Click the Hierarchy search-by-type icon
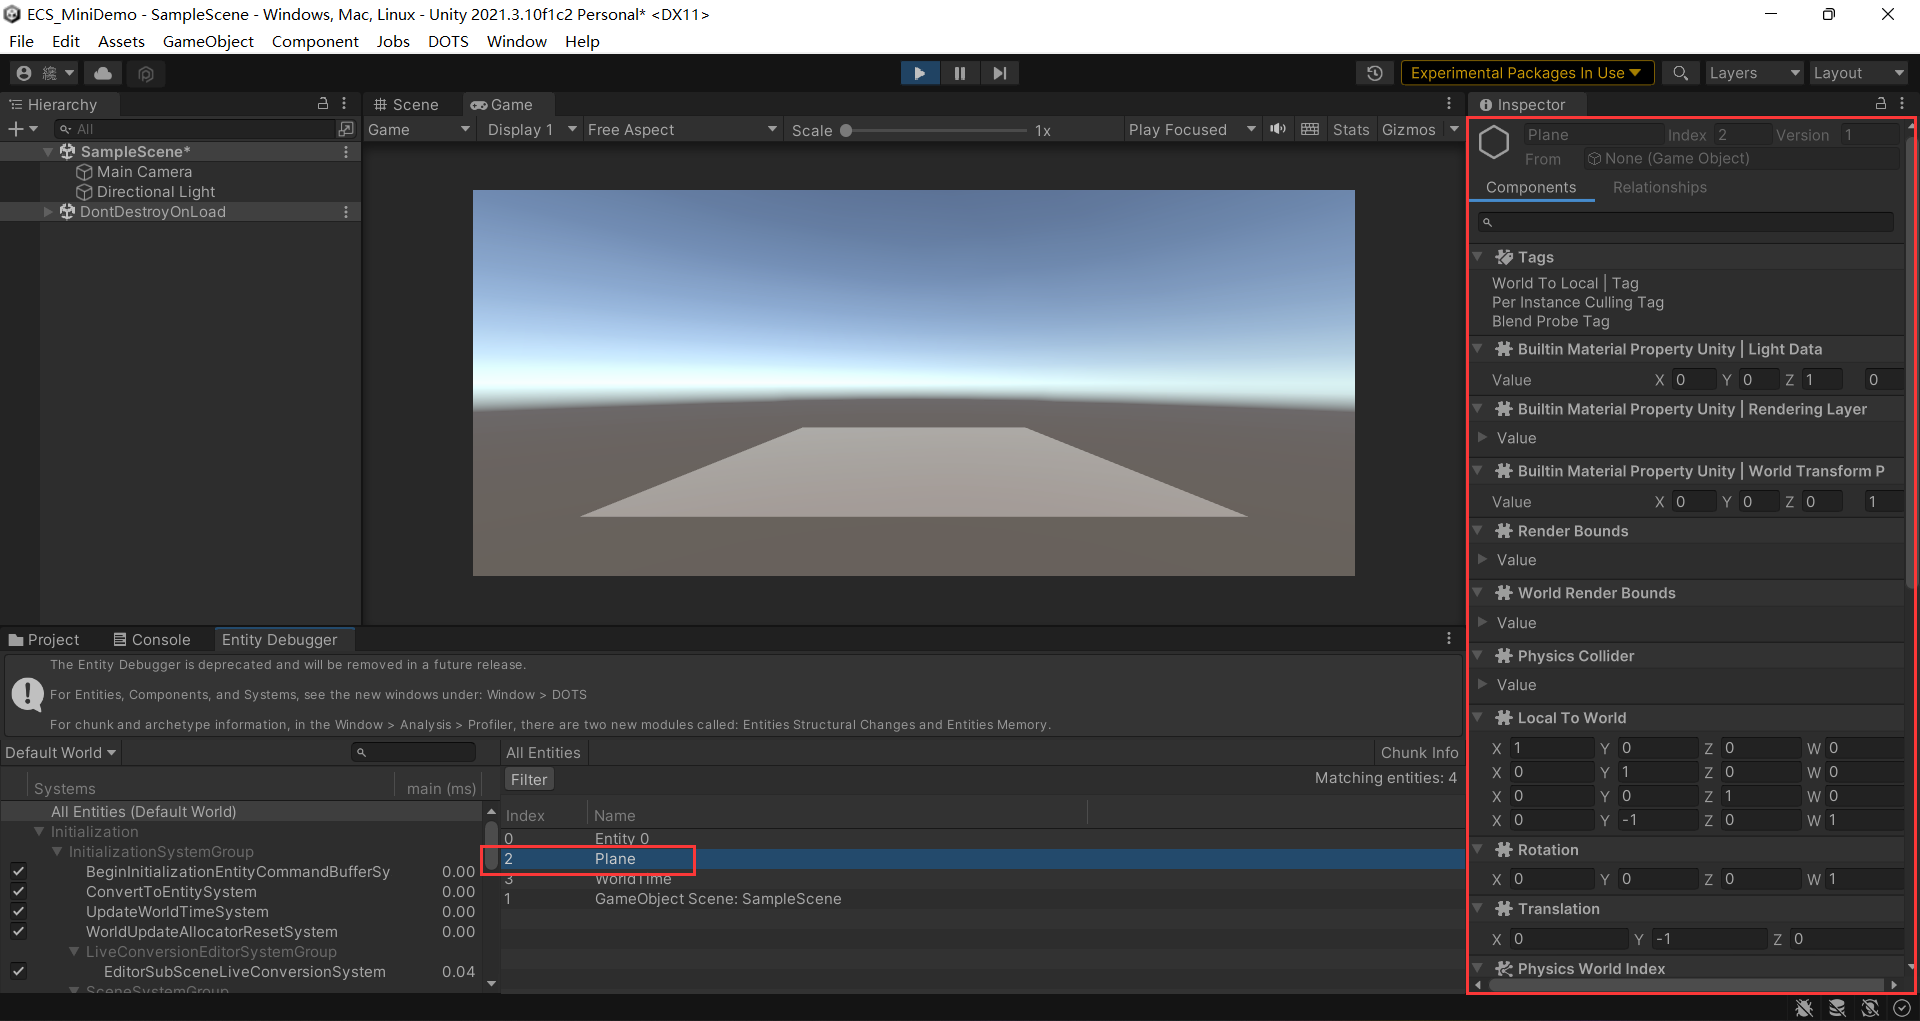Image resolution: width=1920 pixels, height=1021 pixels. coord(346,129)
